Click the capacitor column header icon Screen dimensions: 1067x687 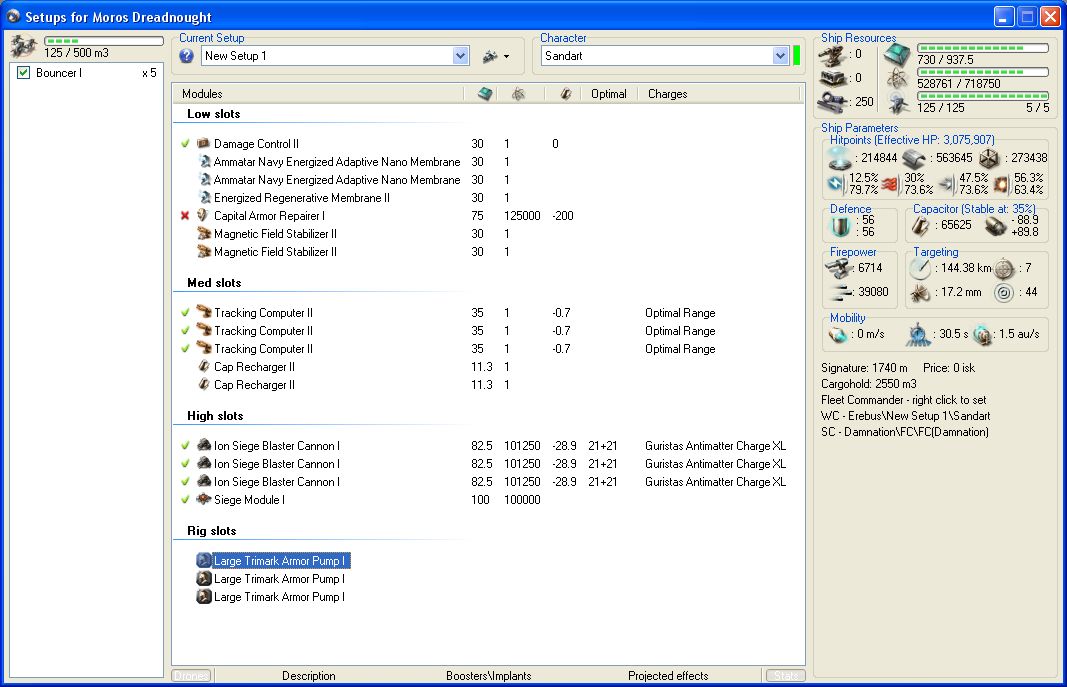(x=565, y=94)
